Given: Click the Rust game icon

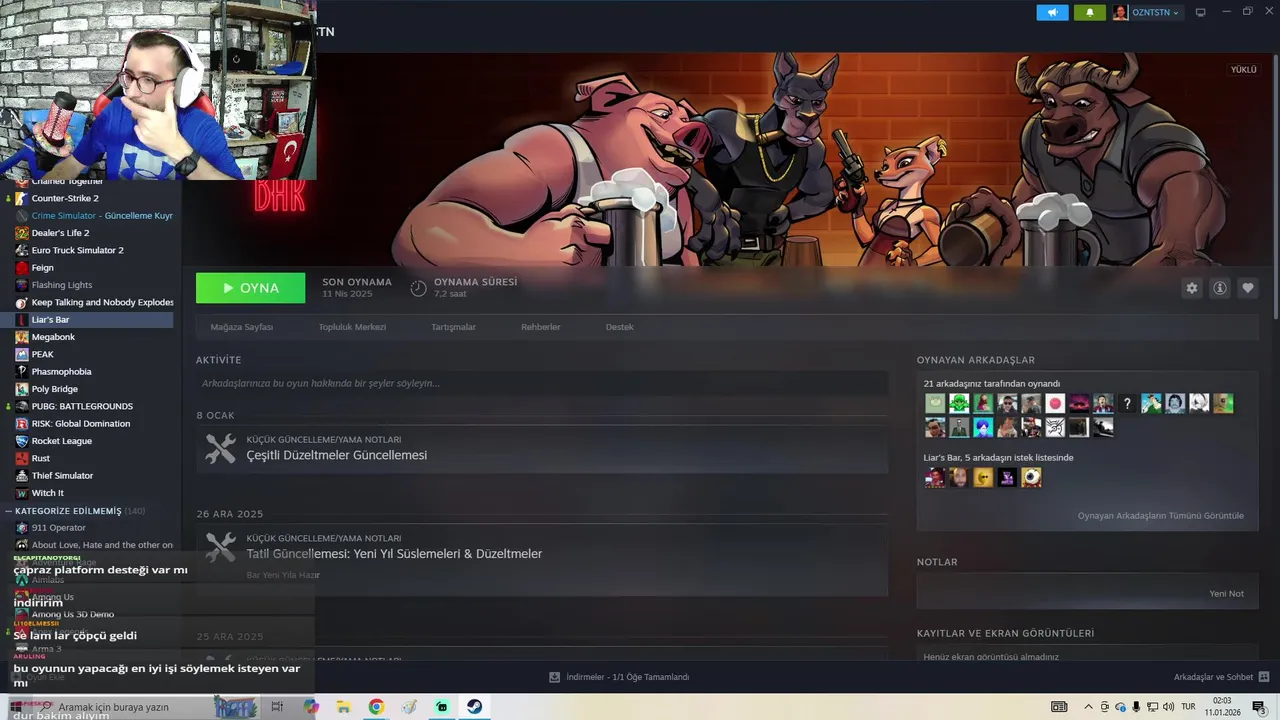Looking at the screenshot, I should tap(21, 458).
